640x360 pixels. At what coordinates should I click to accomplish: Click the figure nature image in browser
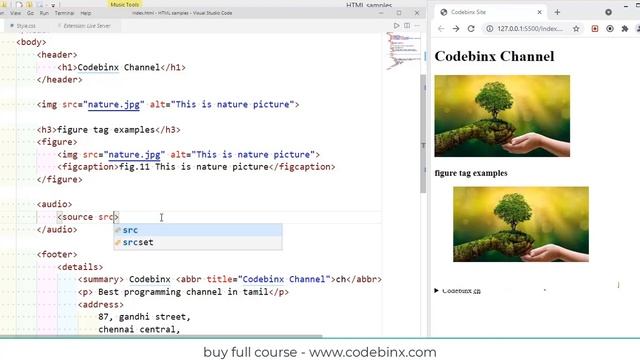(x=521, y=224)
